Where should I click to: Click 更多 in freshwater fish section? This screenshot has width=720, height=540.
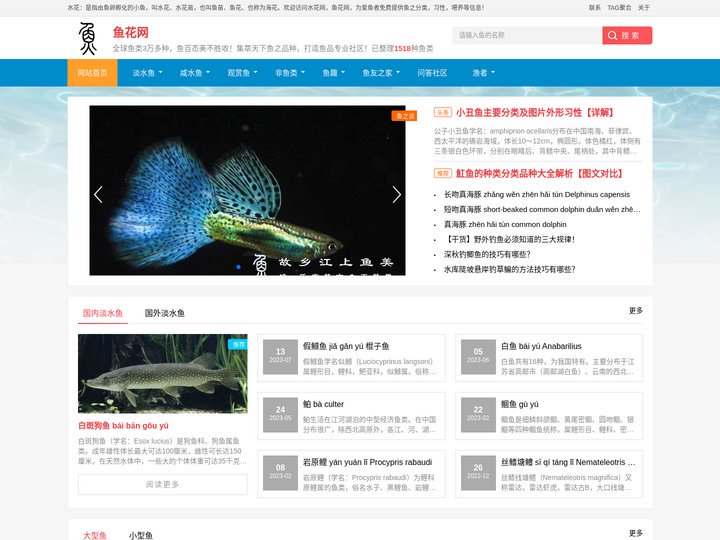click(636, 311)
